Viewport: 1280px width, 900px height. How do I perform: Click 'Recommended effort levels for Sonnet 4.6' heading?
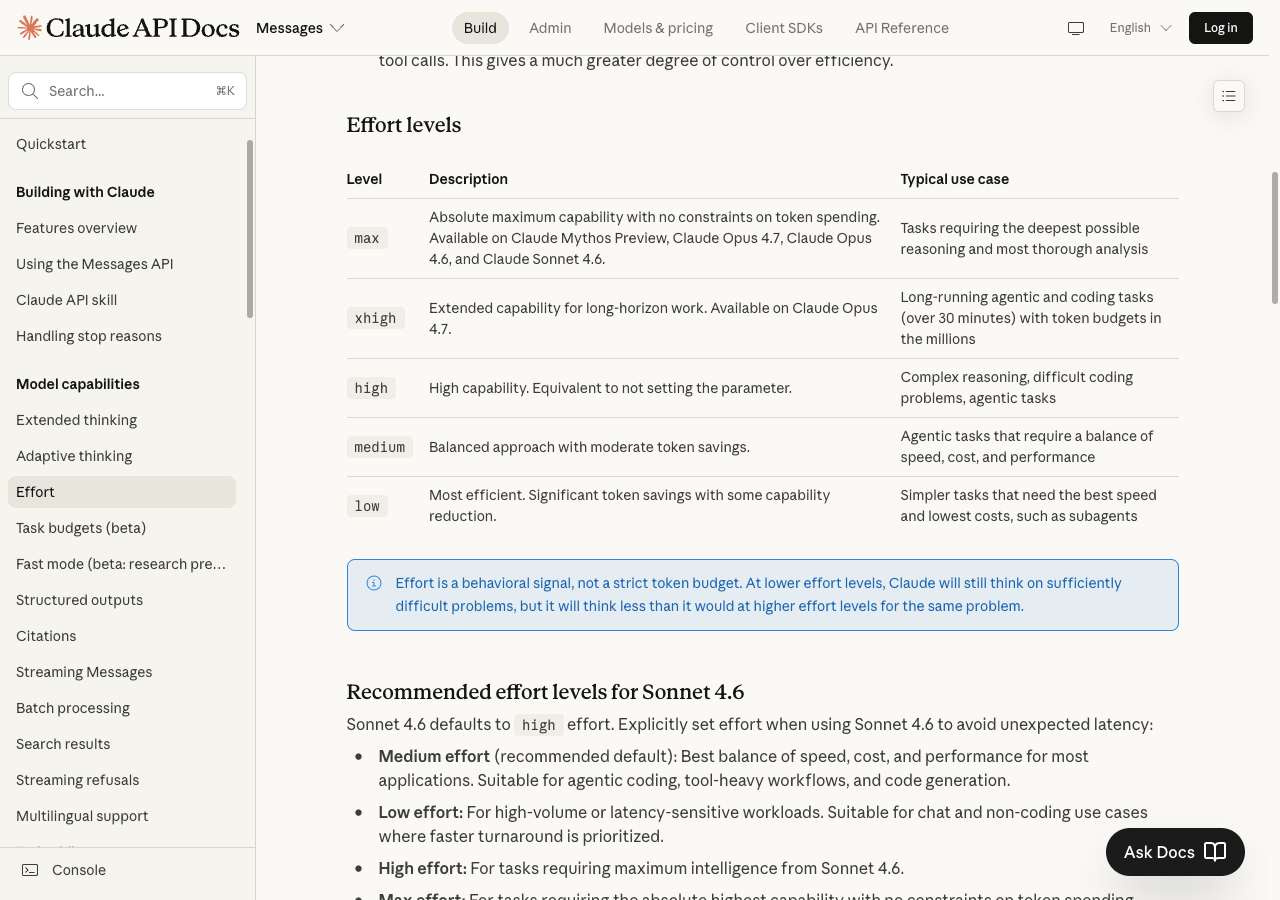(x=545, y=692)
